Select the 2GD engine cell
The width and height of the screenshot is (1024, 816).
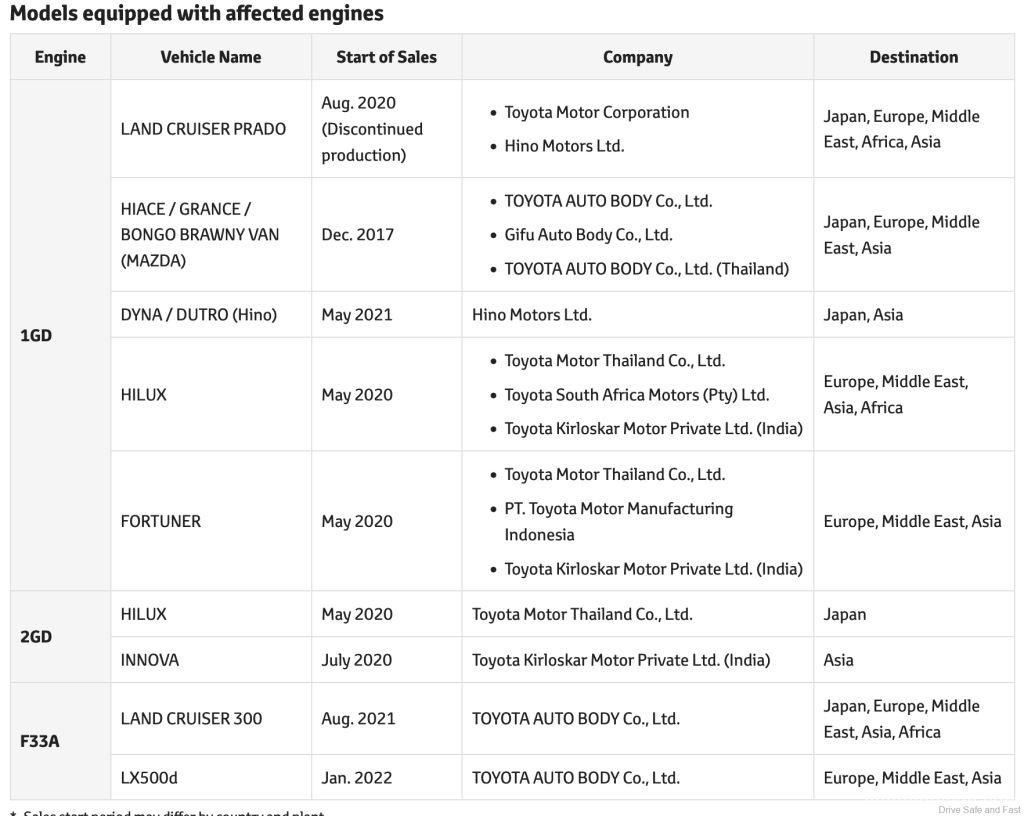tap(36, 637)
